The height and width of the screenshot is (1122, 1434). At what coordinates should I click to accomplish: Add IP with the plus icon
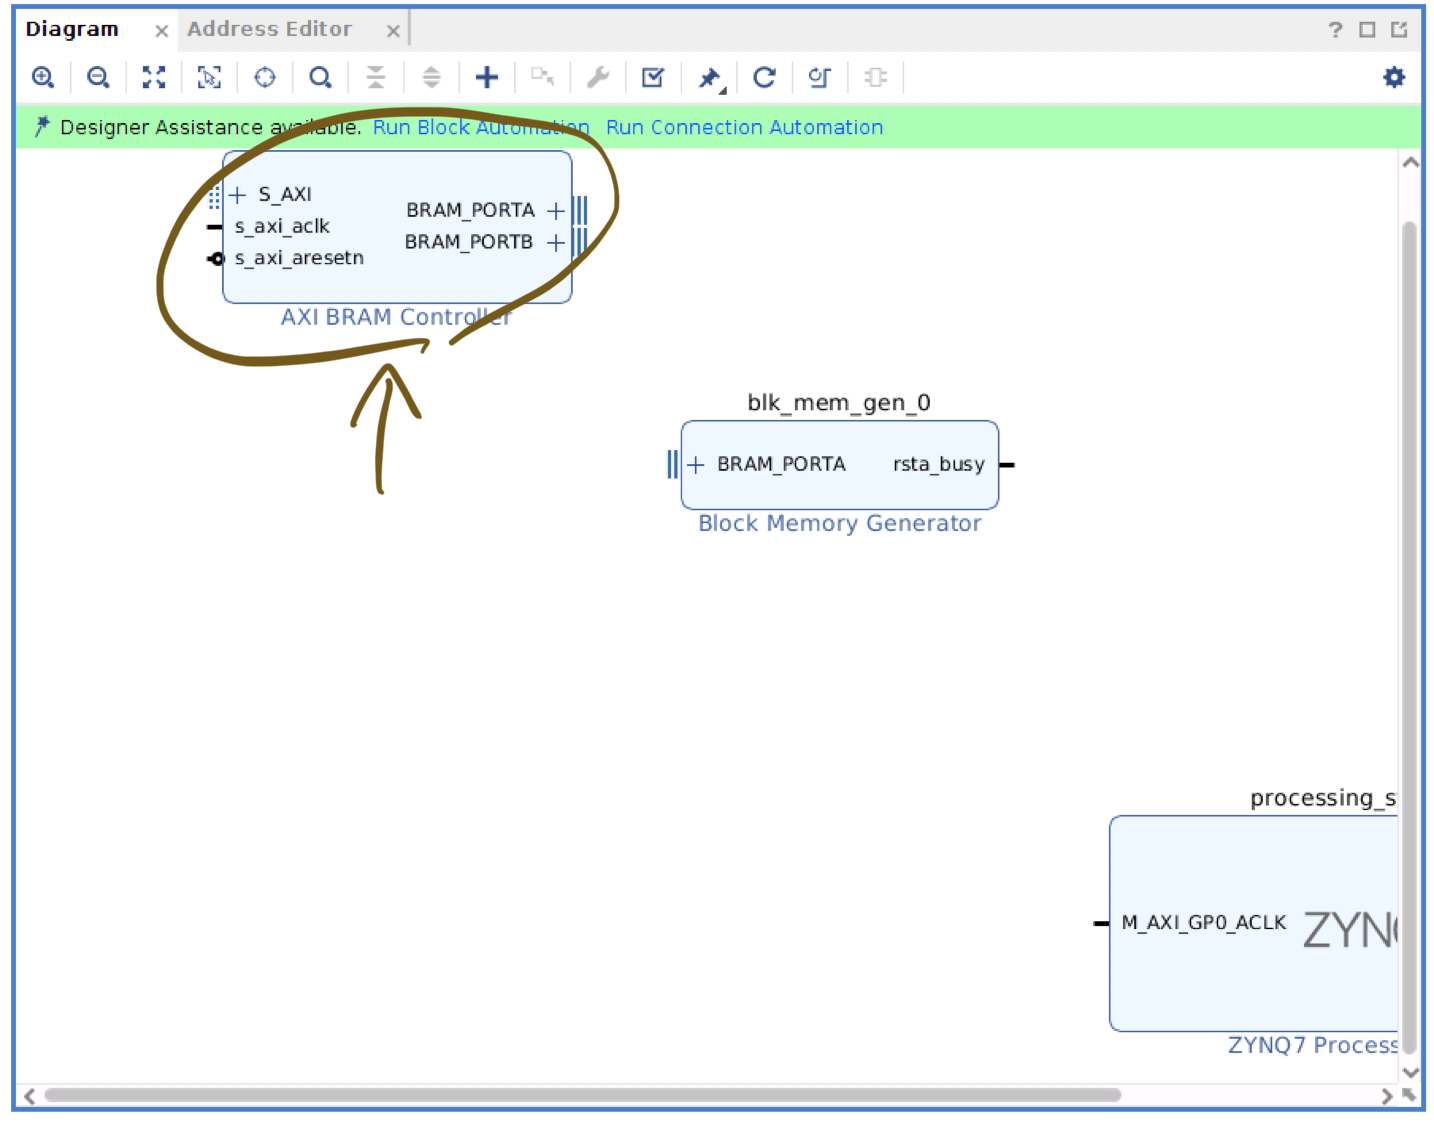click(x=487, y=77)
